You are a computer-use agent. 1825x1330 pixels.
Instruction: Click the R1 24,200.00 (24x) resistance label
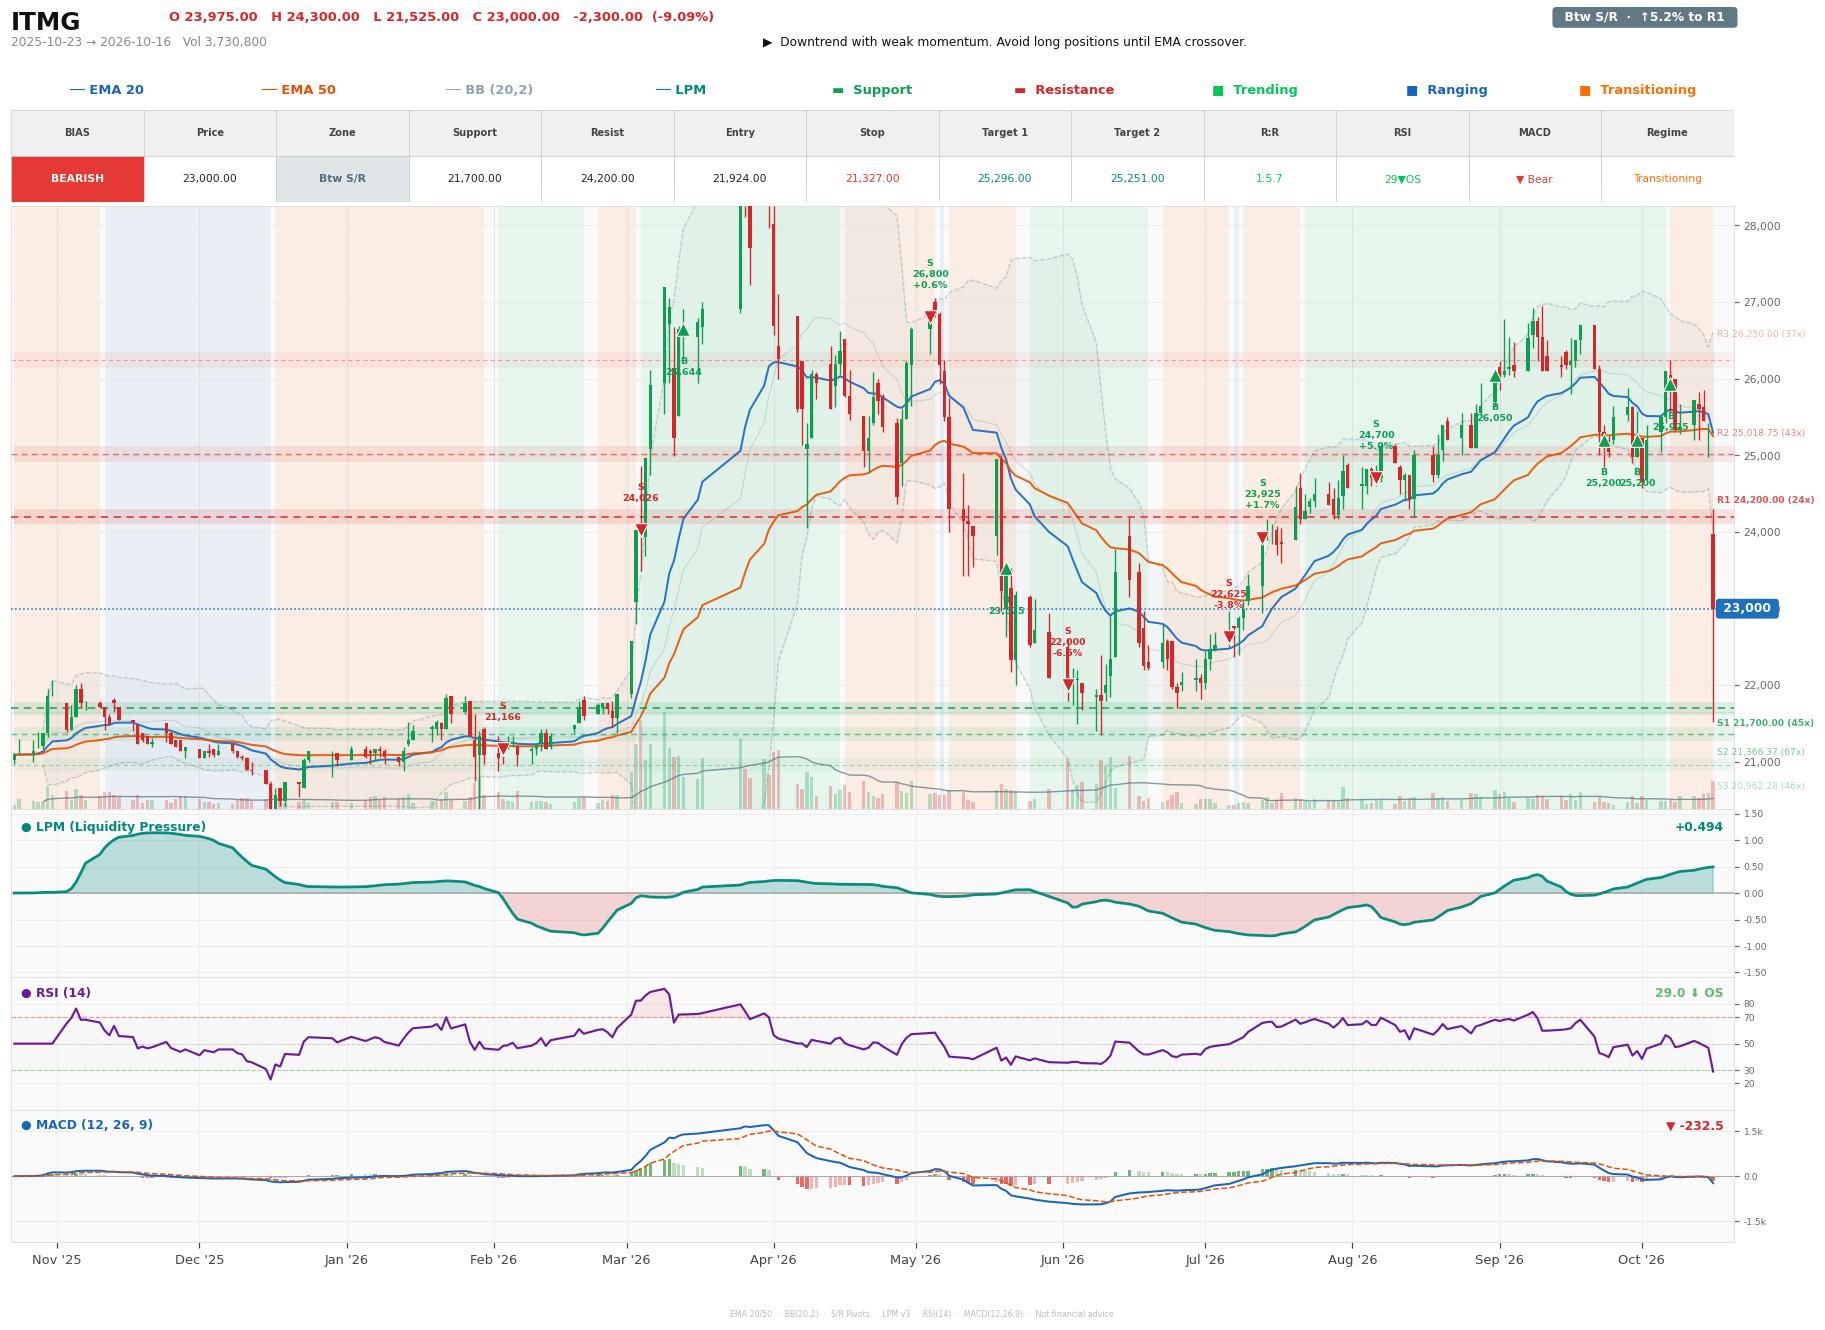click(x=1765, y=500)
